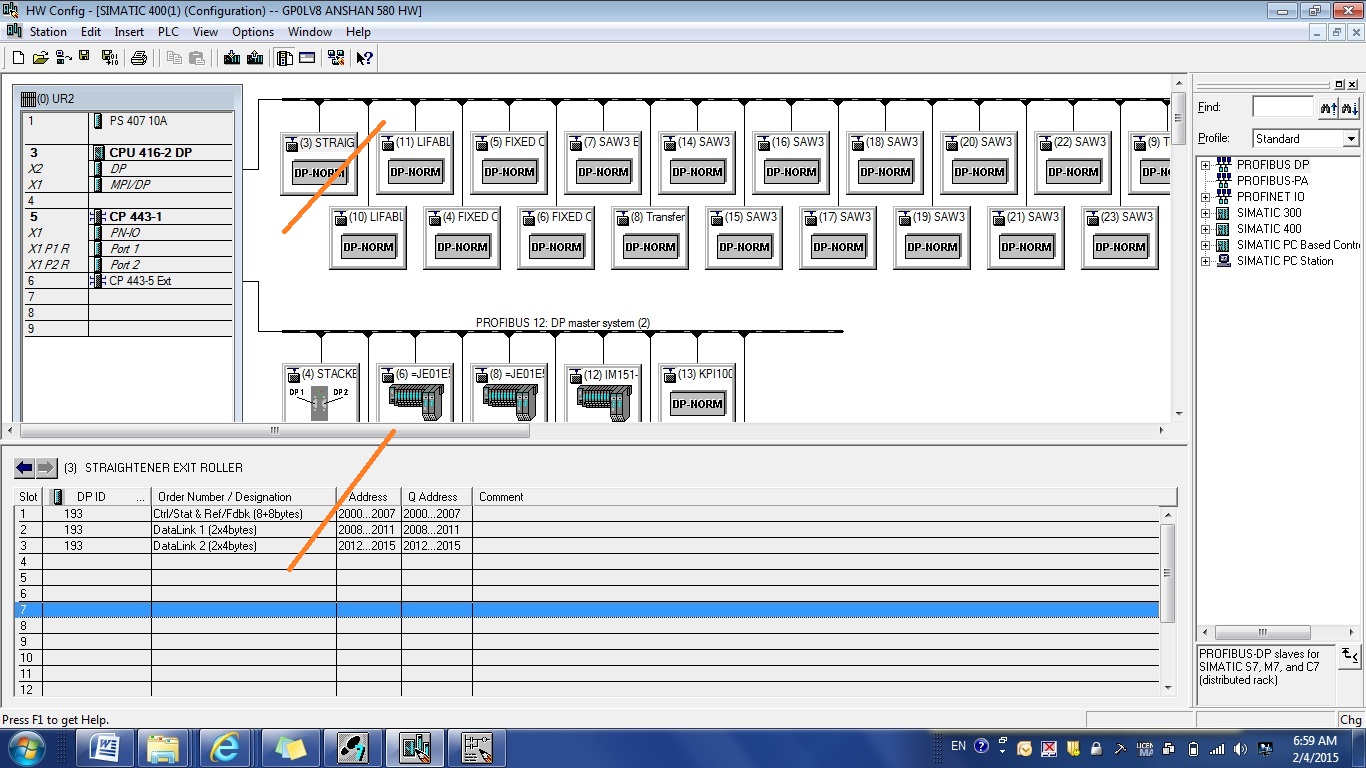Click the slot table vertical scrollbar thumb
This screenshot has height=768, width=1366.
coord(1168,573)
